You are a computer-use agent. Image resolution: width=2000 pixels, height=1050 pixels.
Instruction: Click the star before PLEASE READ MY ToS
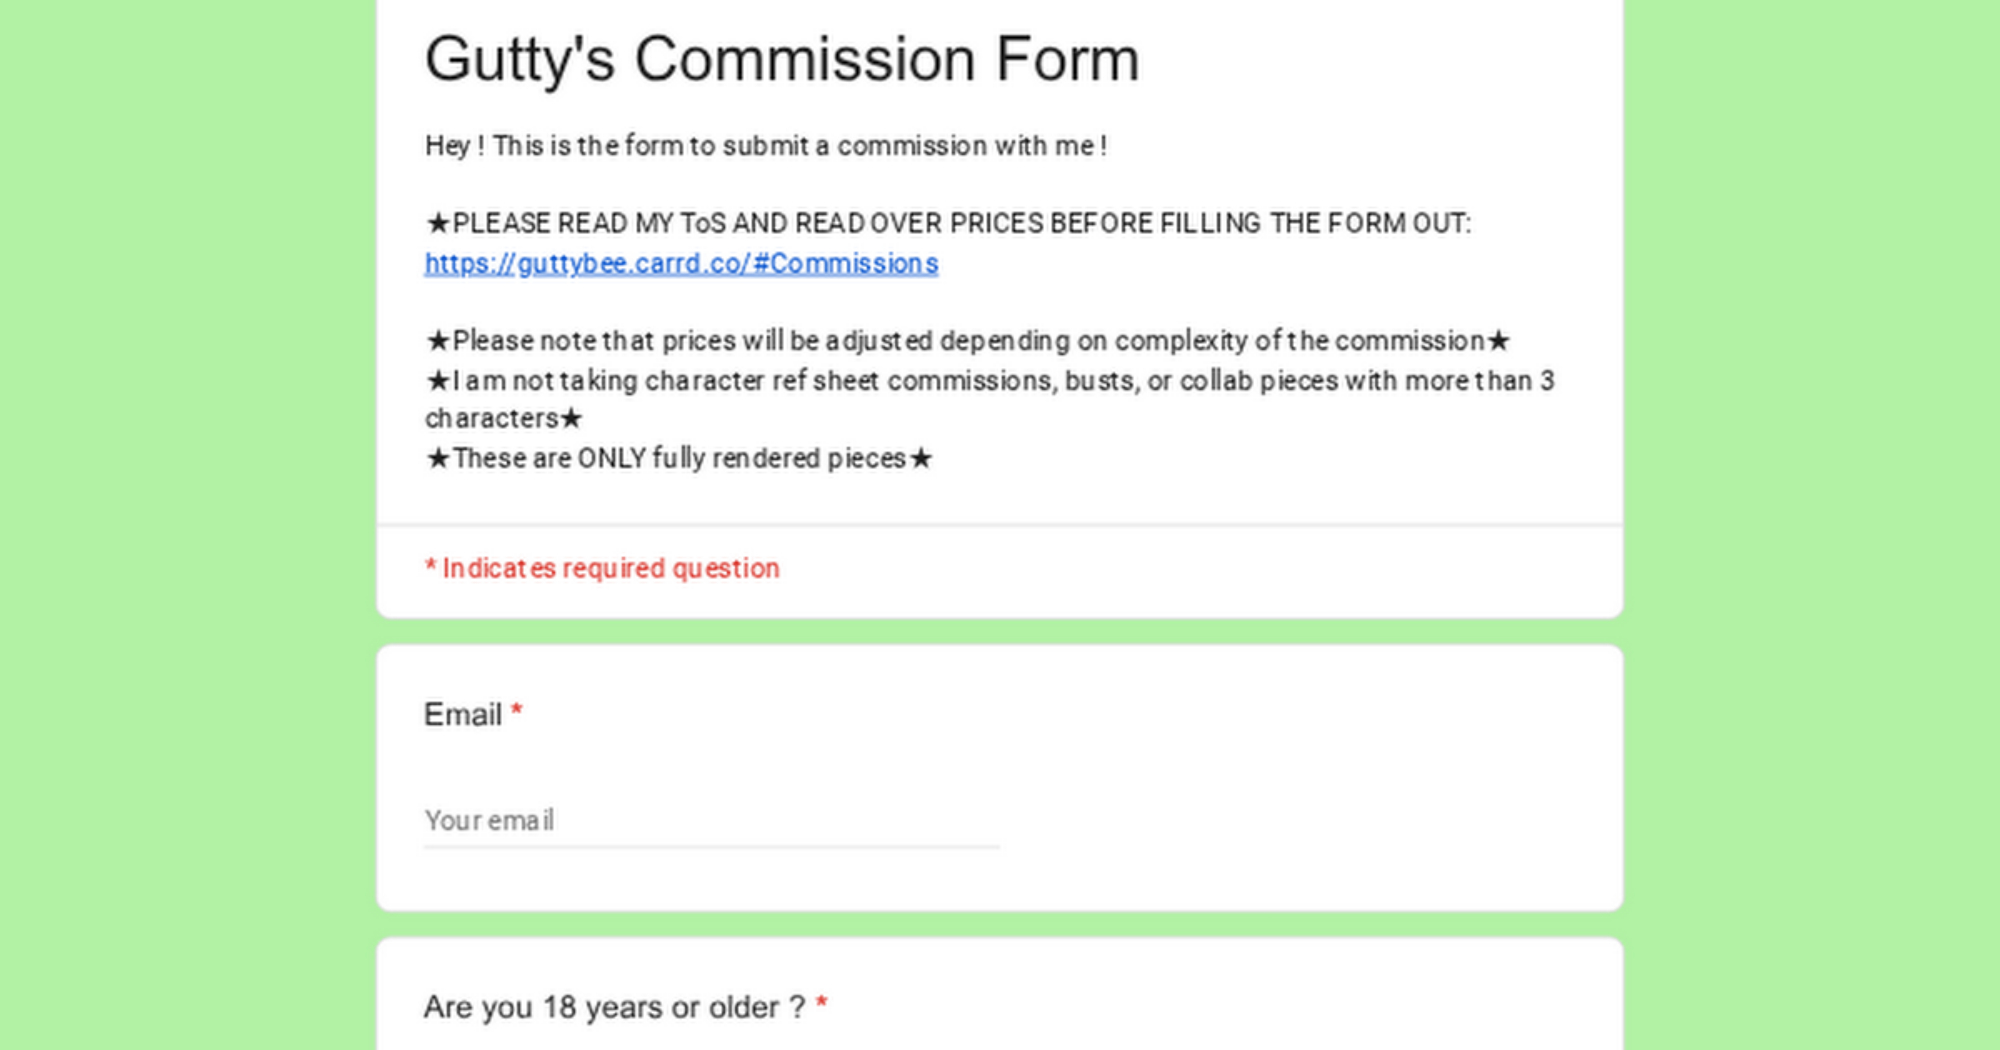[438, 223]
